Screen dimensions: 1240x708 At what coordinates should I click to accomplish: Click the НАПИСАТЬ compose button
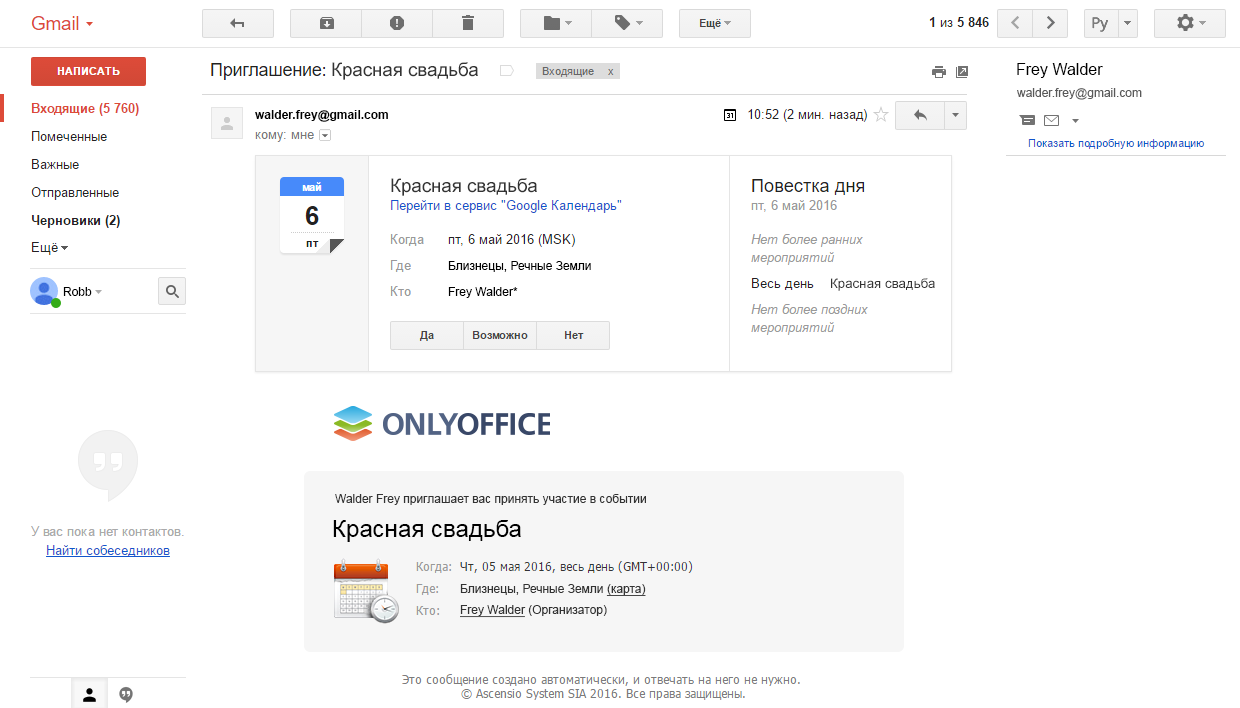click(88, 71)
